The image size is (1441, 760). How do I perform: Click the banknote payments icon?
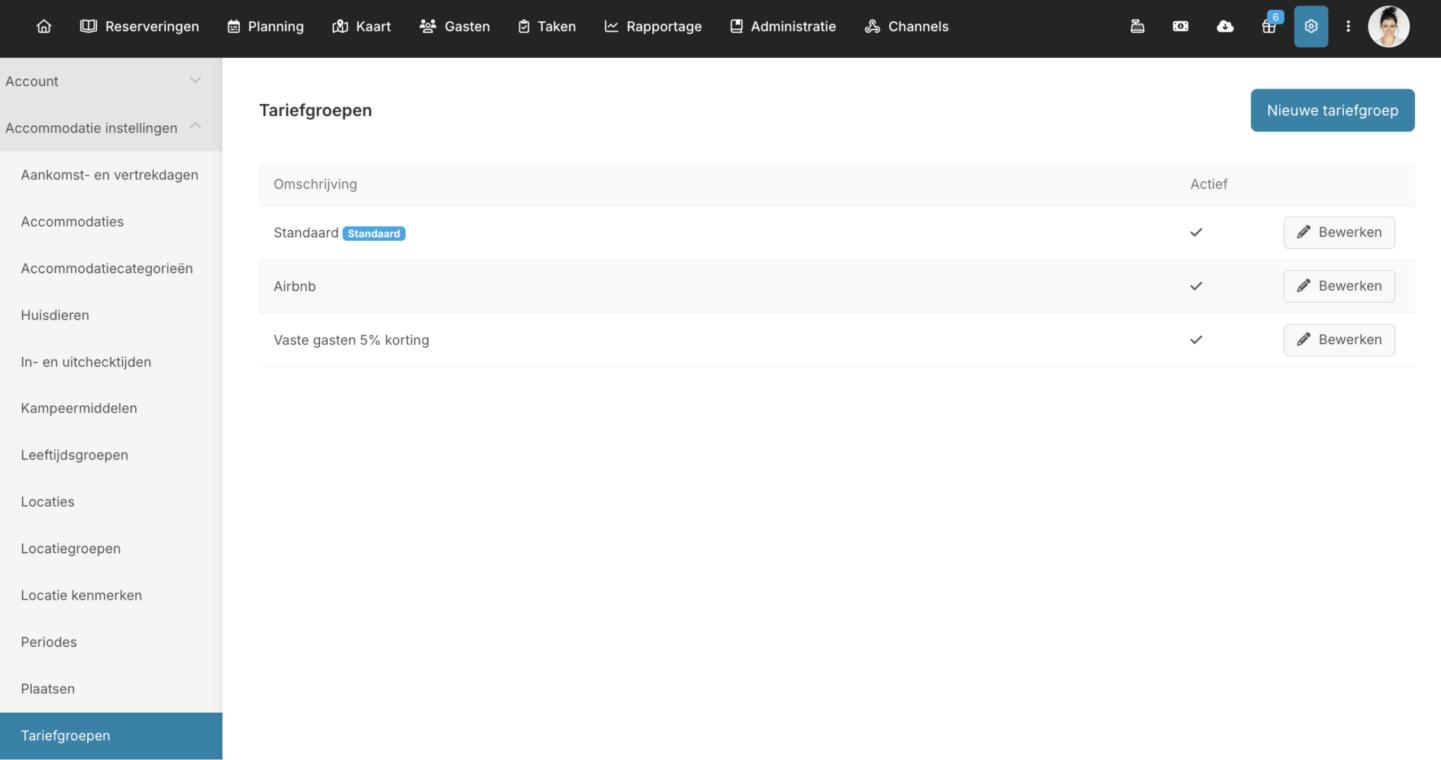click(1181, 27)
